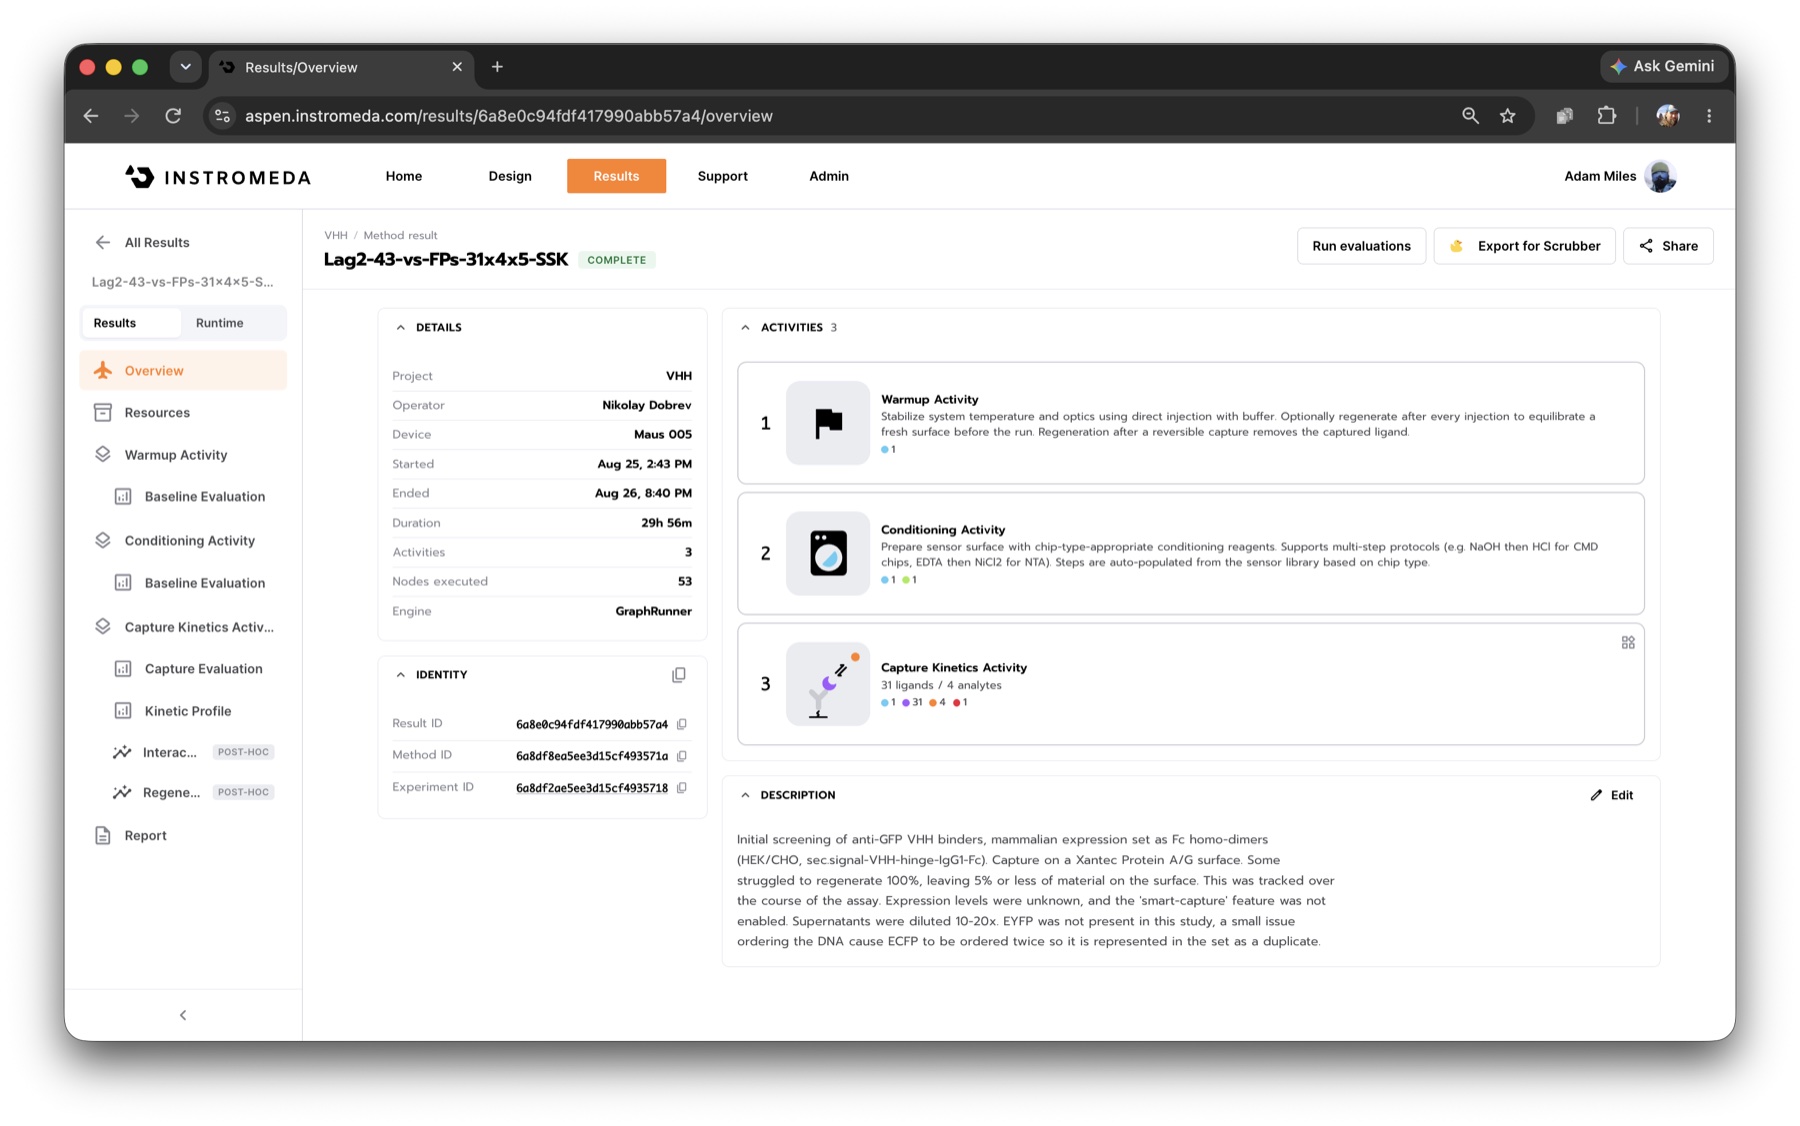This screenshot has height=1126, width=1800.
Task: Reload the browser page
Action: 173,116
